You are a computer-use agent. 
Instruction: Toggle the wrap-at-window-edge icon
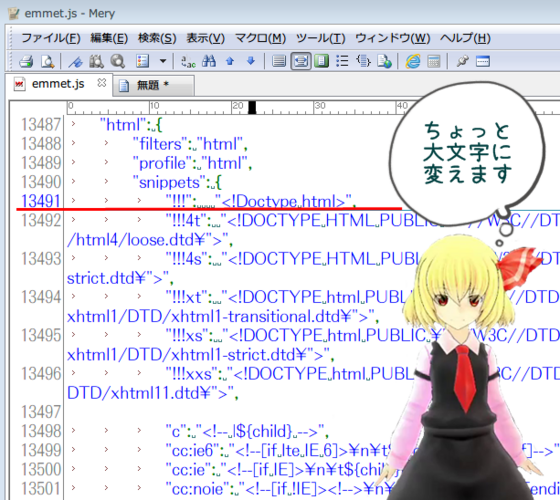click(x=301, y=61)
